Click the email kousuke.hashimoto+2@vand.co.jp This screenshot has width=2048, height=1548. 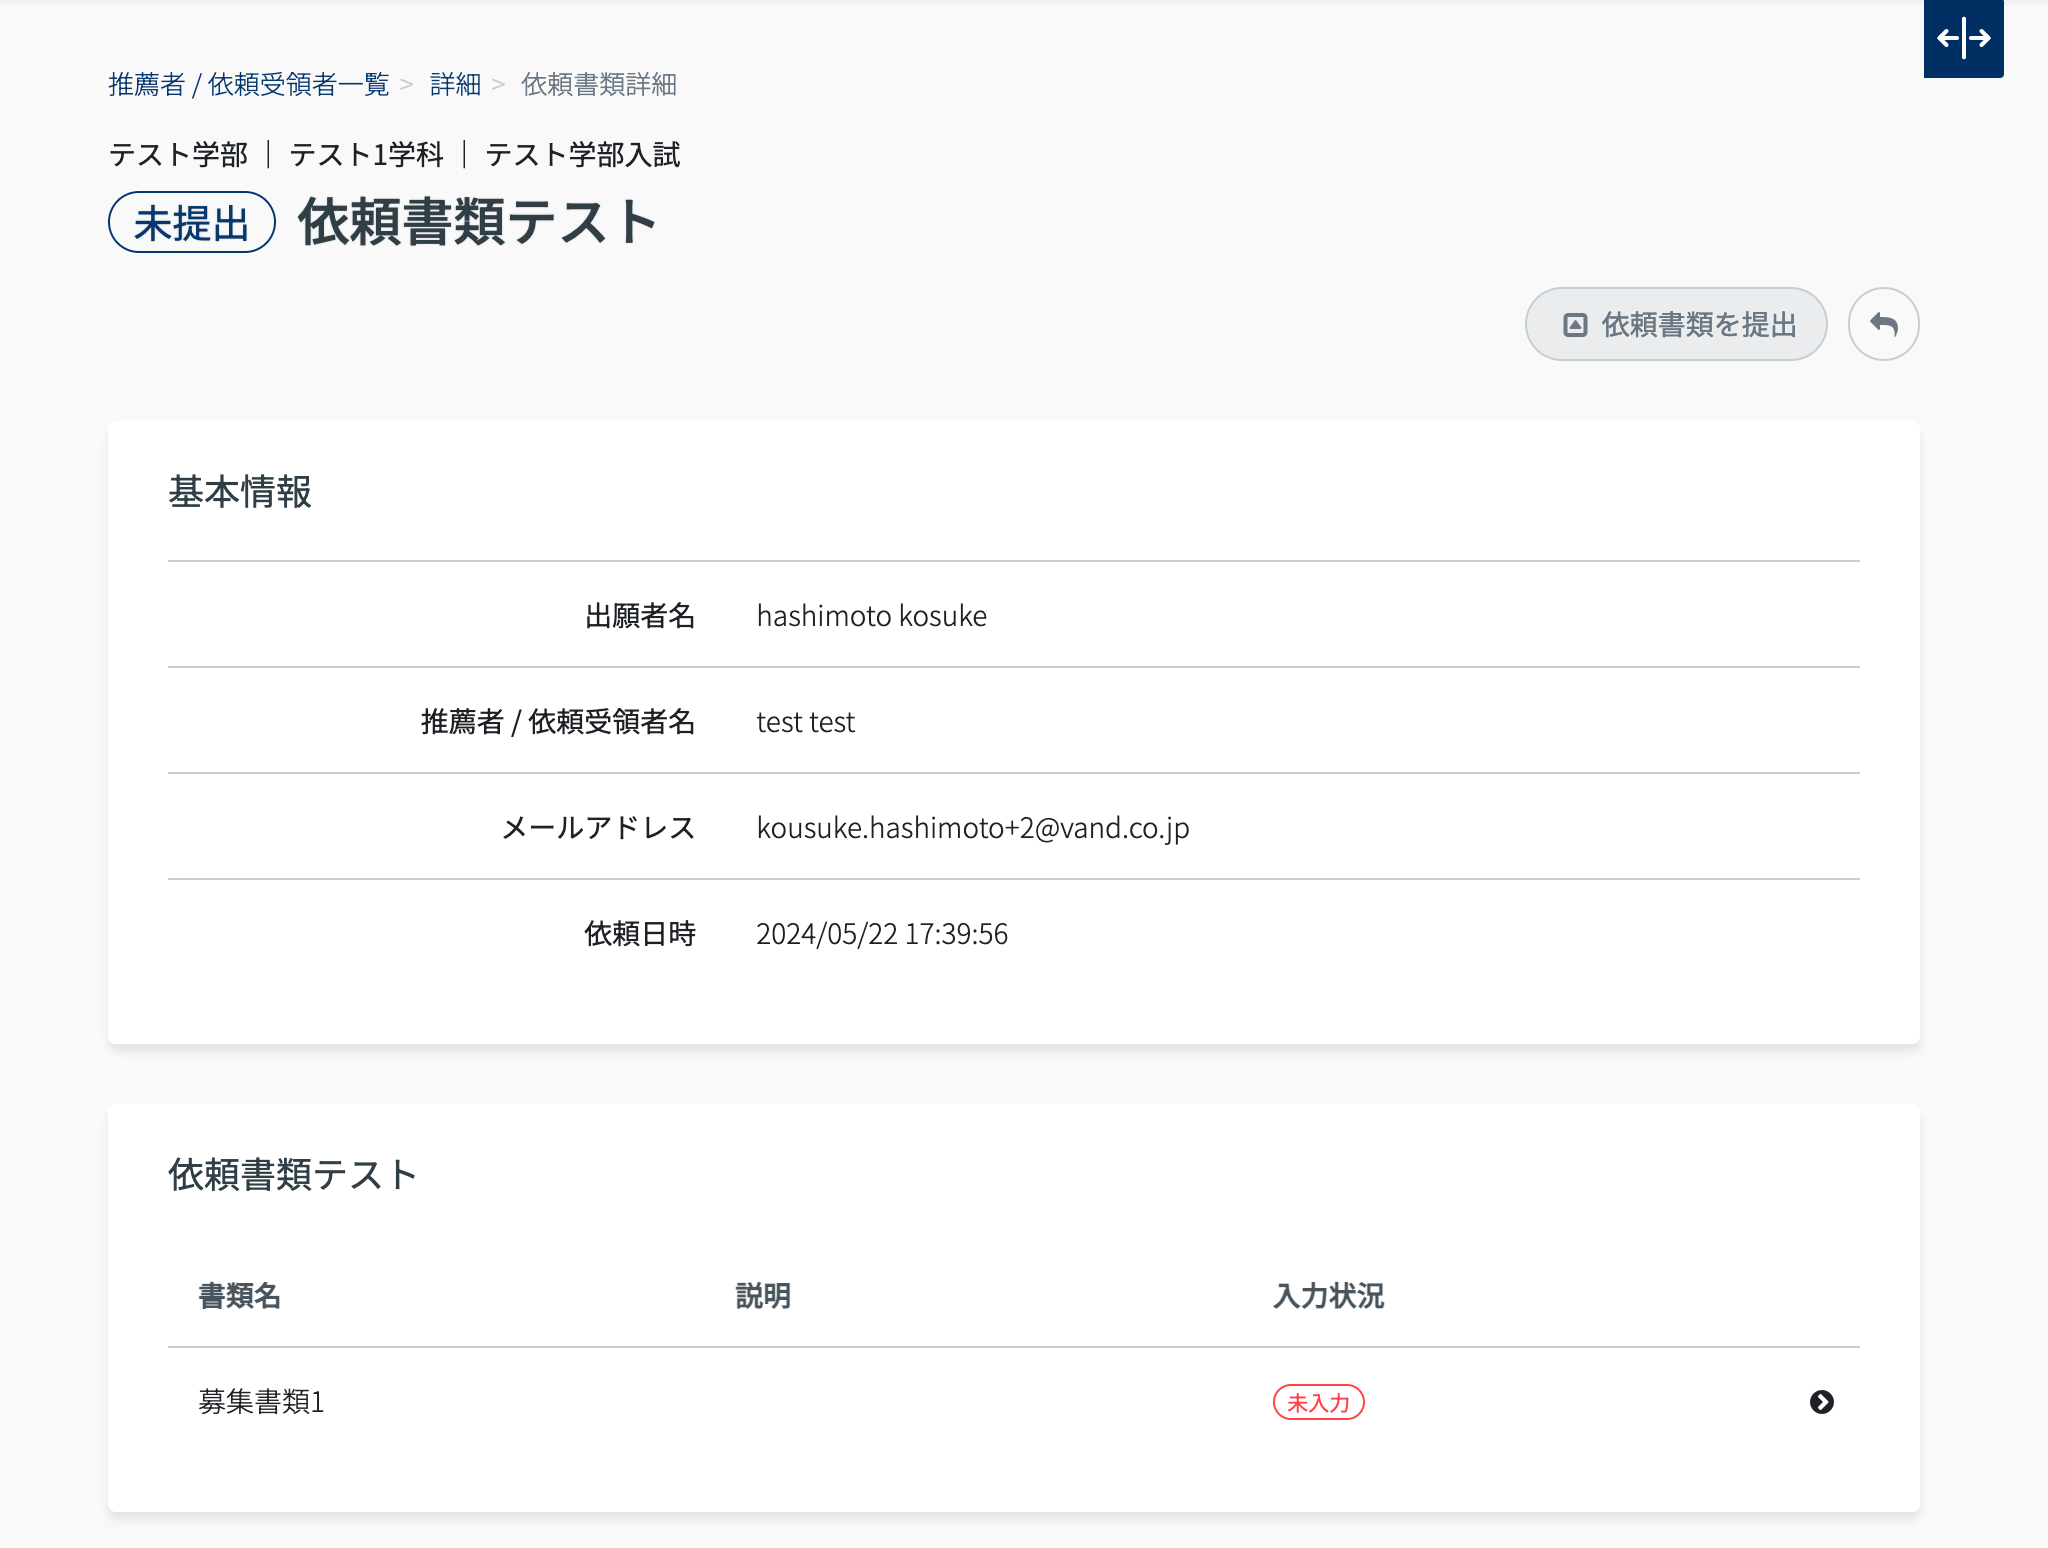point(972,828)
